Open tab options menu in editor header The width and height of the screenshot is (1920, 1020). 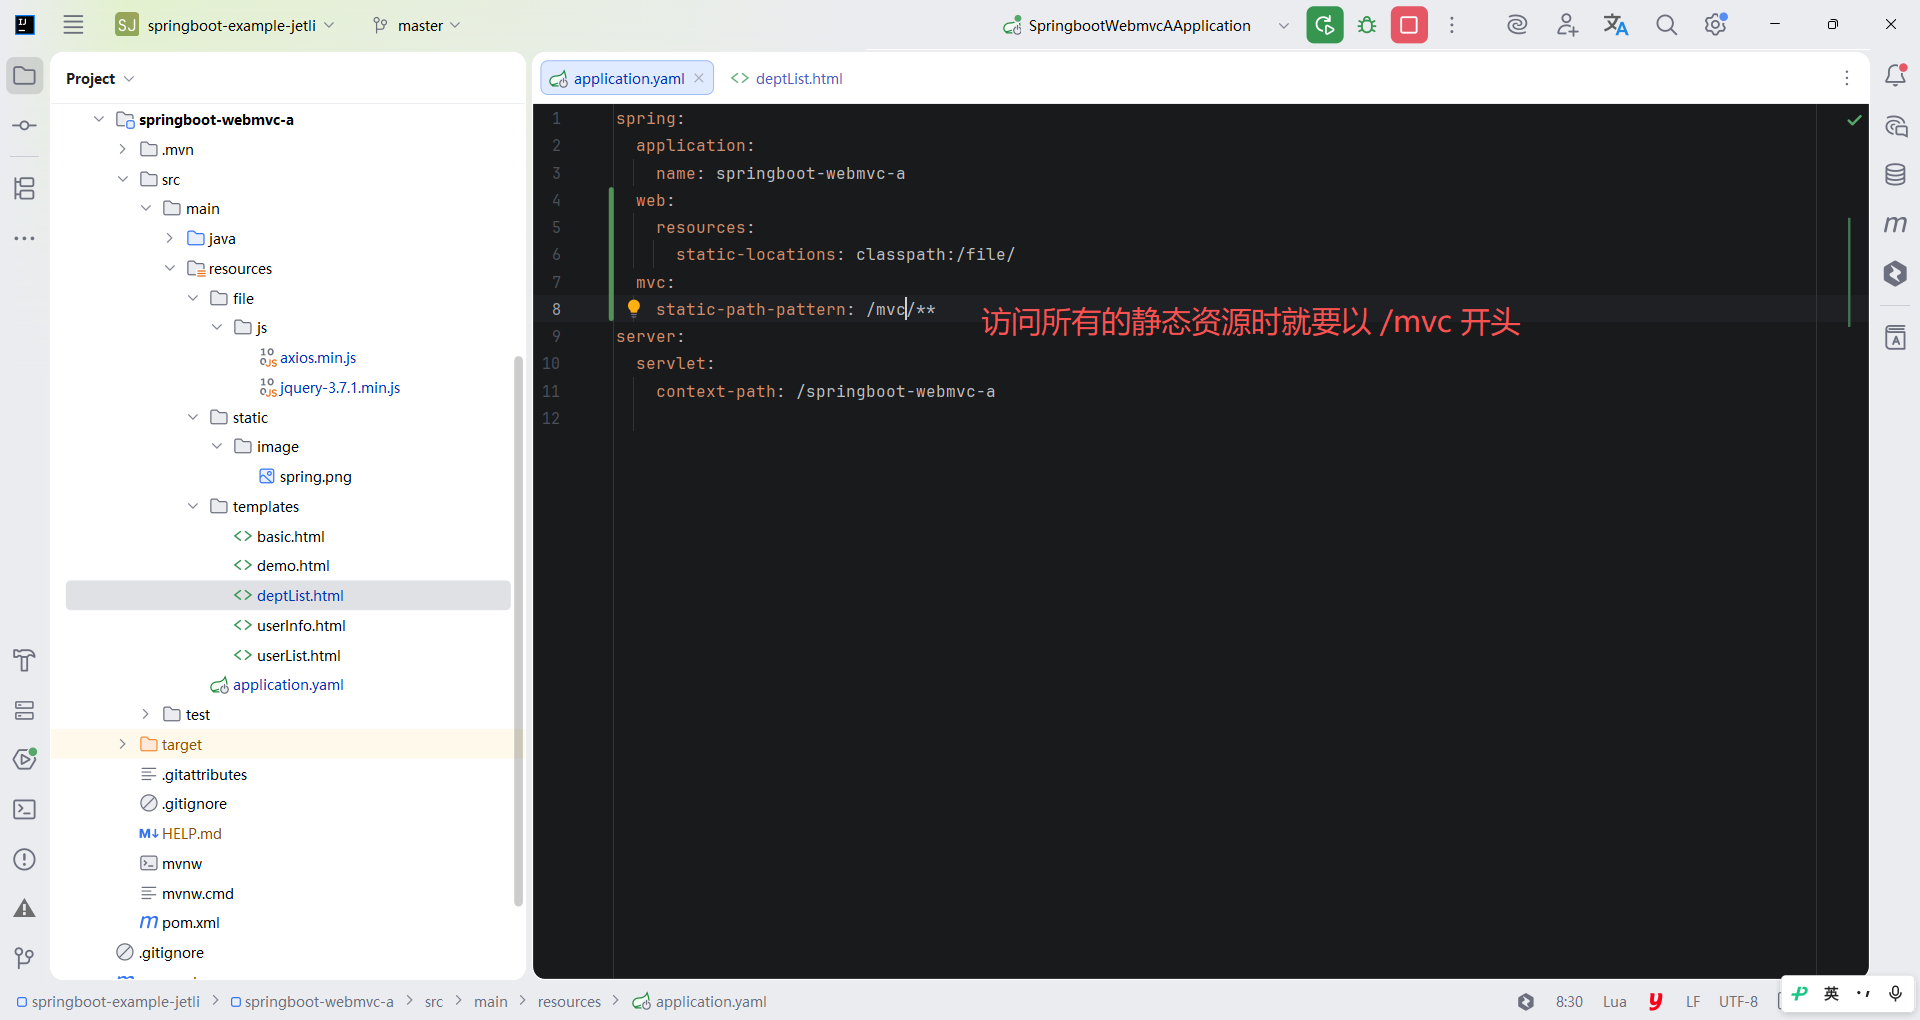[x=1847, y=78]
